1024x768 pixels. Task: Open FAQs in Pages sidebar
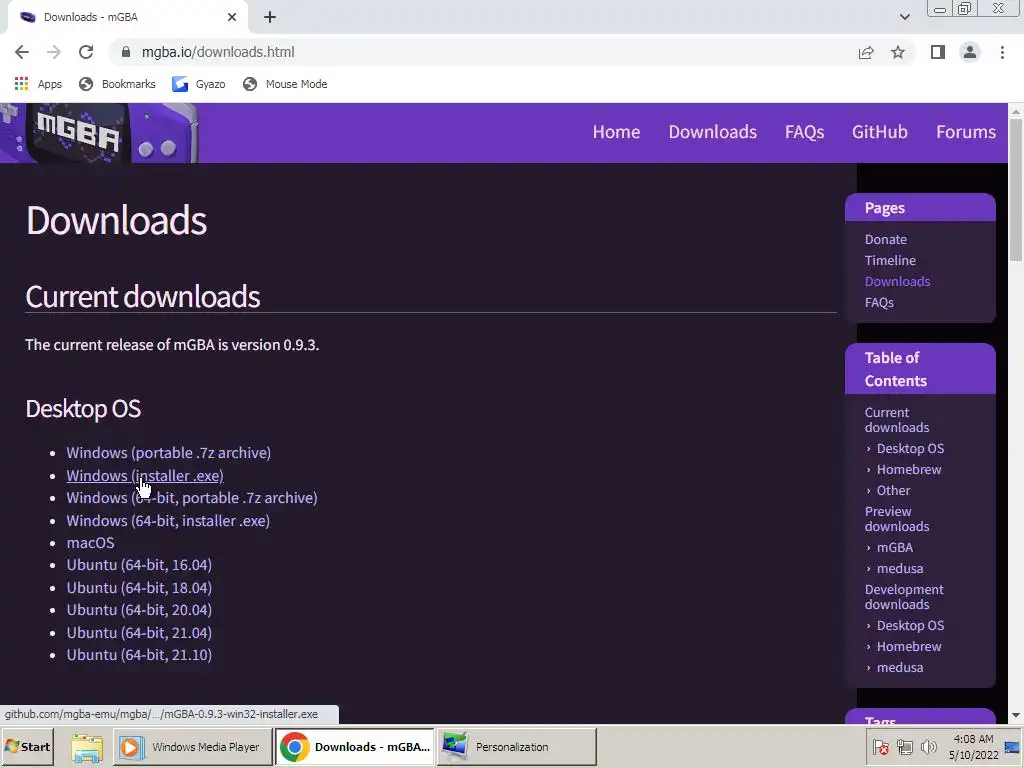[x=879, y=302]
